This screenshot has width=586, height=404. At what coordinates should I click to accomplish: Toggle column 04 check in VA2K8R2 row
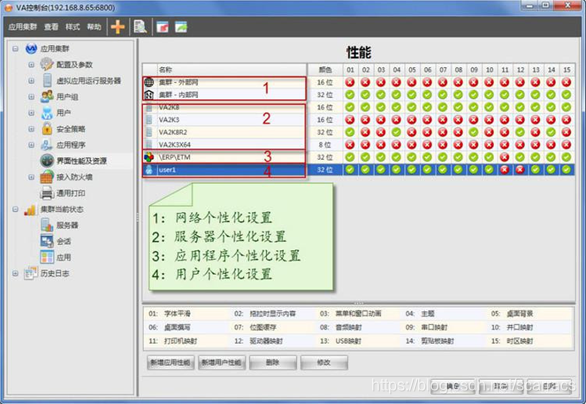397,132
